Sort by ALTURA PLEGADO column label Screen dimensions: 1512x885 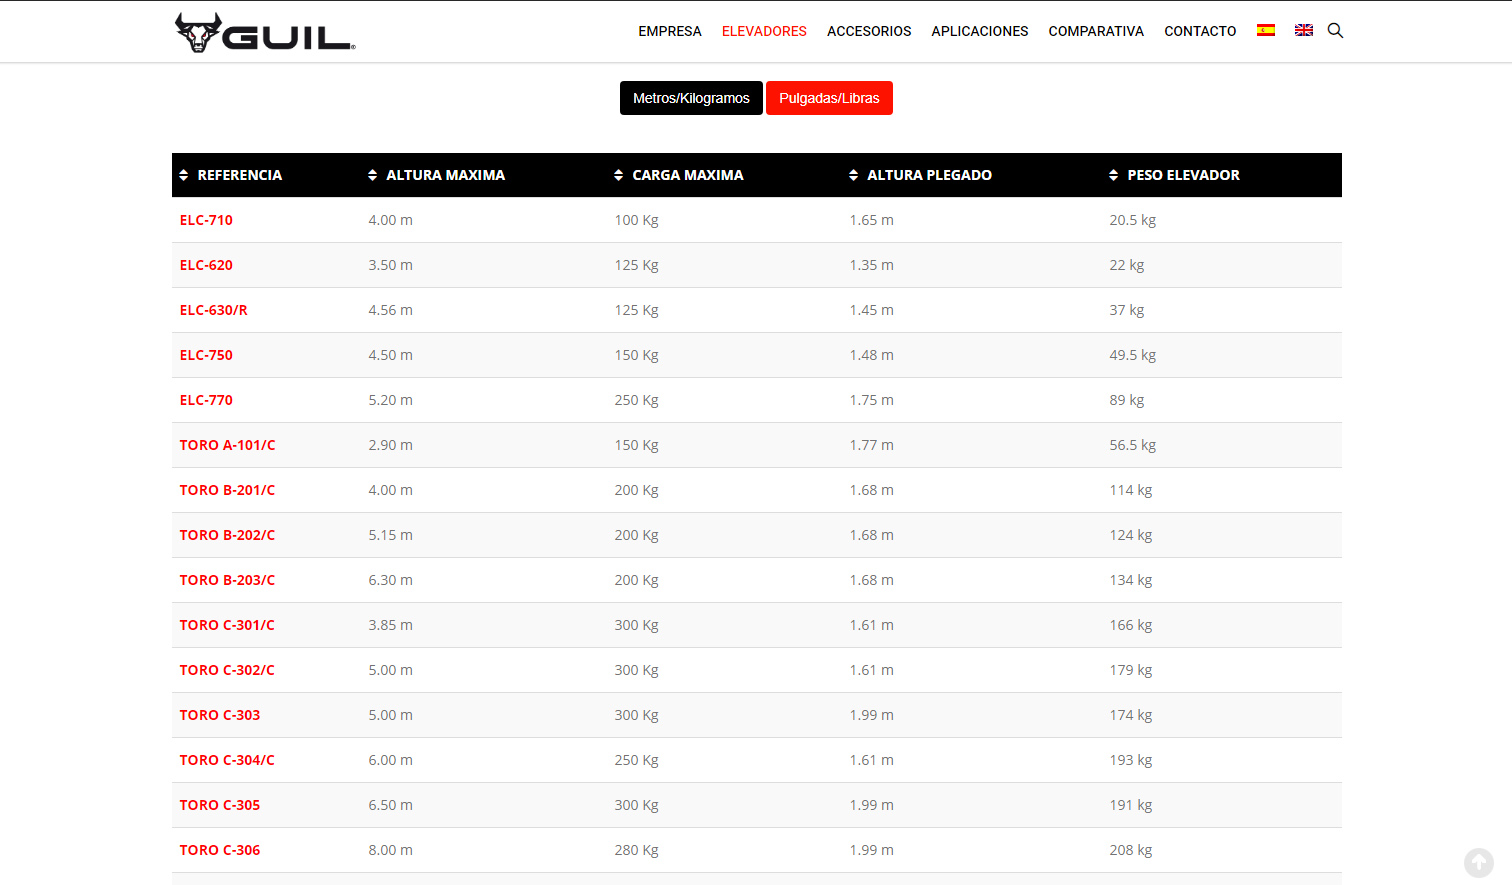[930, 175]
